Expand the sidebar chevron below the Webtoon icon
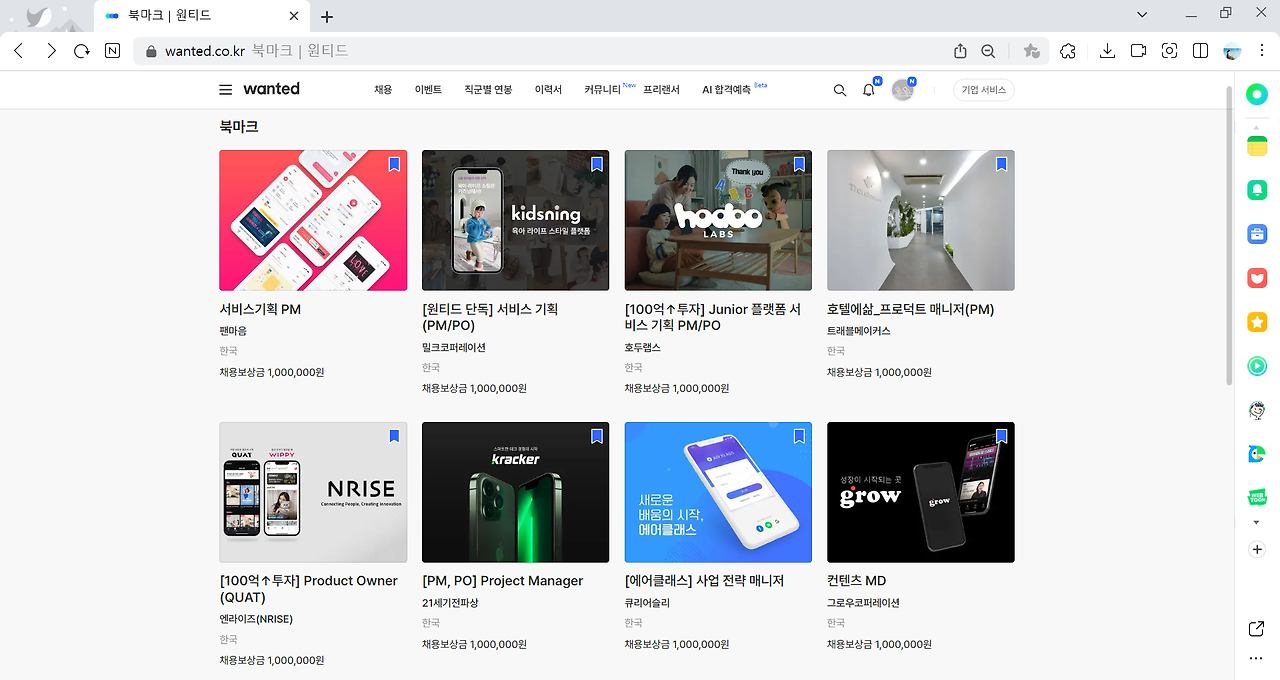 [x=1257, y=521]
